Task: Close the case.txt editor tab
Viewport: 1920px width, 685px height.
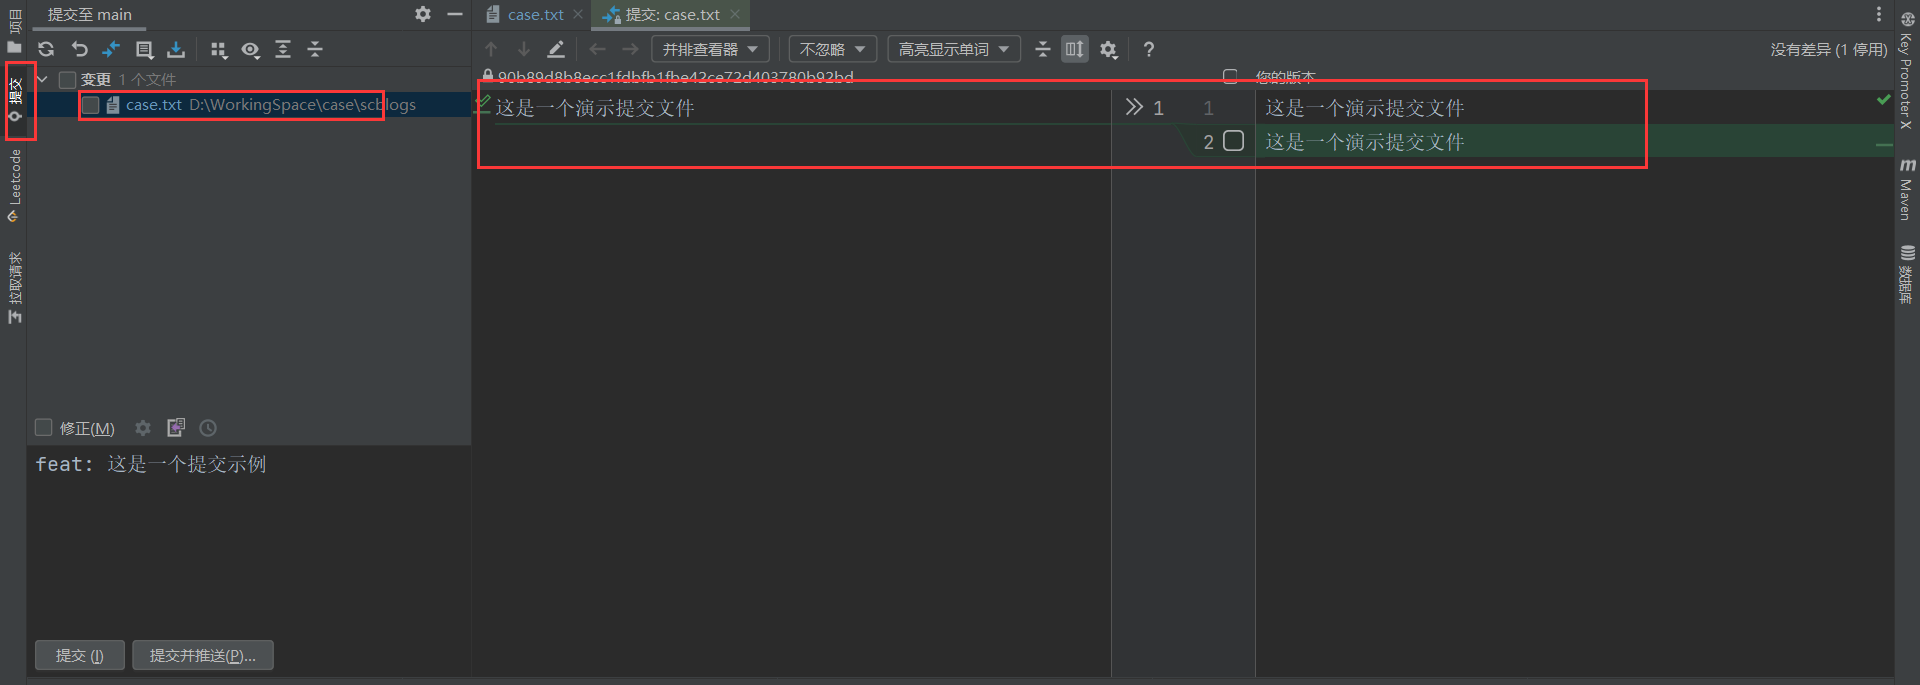Action: [x=578, y=15]
